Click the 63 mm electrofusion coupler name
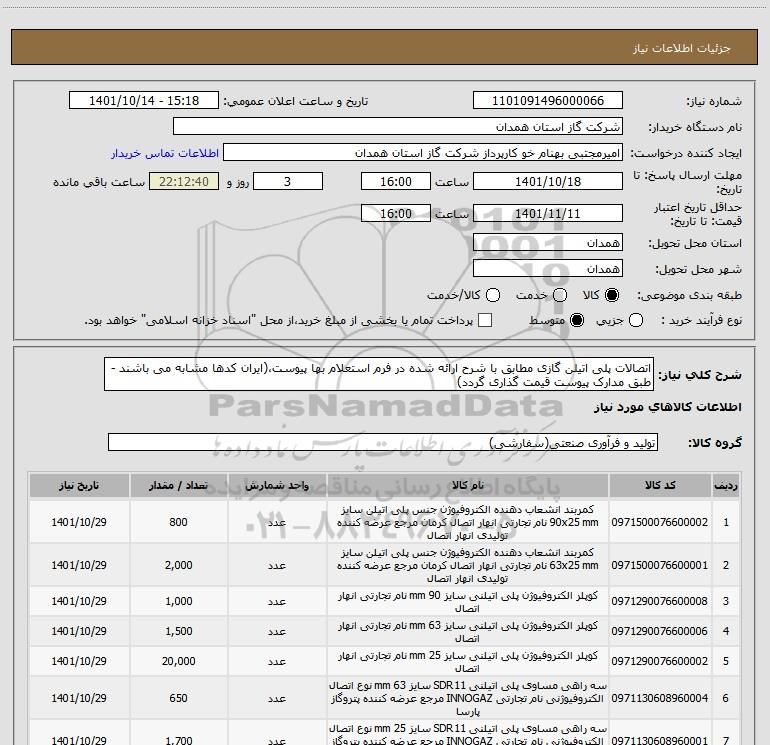Image resolution: width=770 pixels, height=745 pixels. 468,632
